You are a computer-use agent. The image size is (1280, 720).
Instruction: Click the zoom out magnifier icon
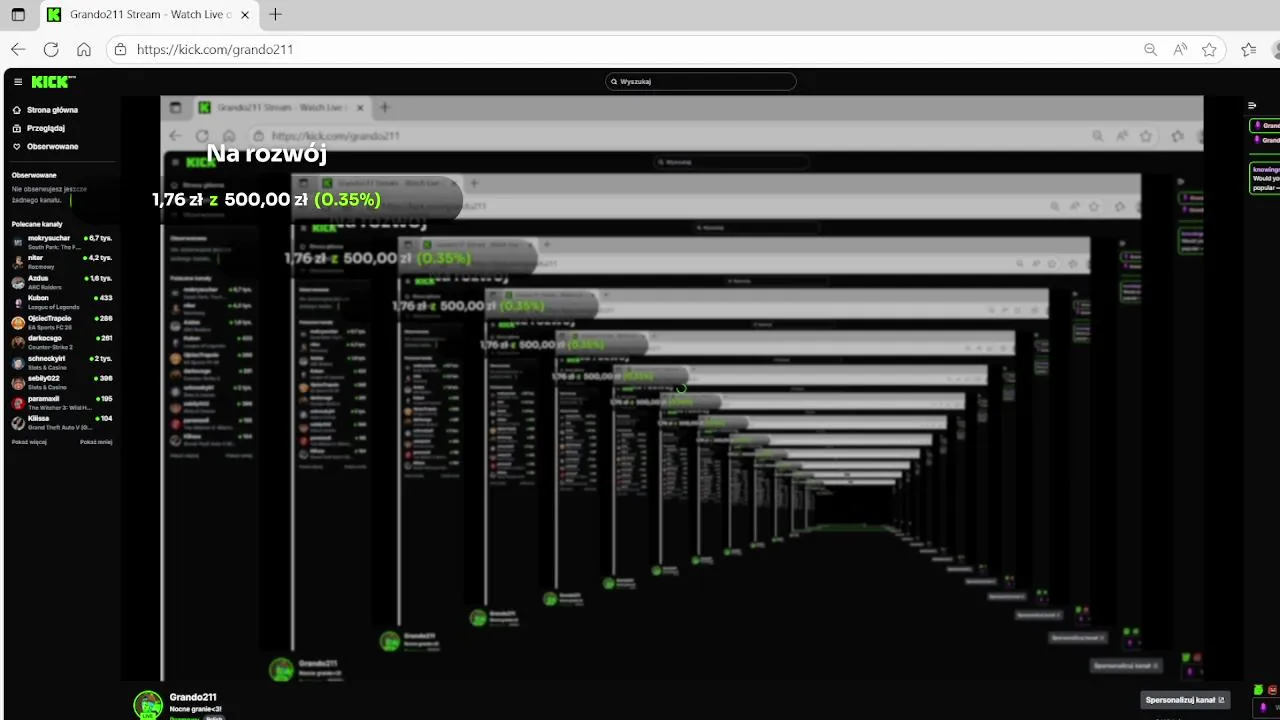click(x=1151, y=49)
